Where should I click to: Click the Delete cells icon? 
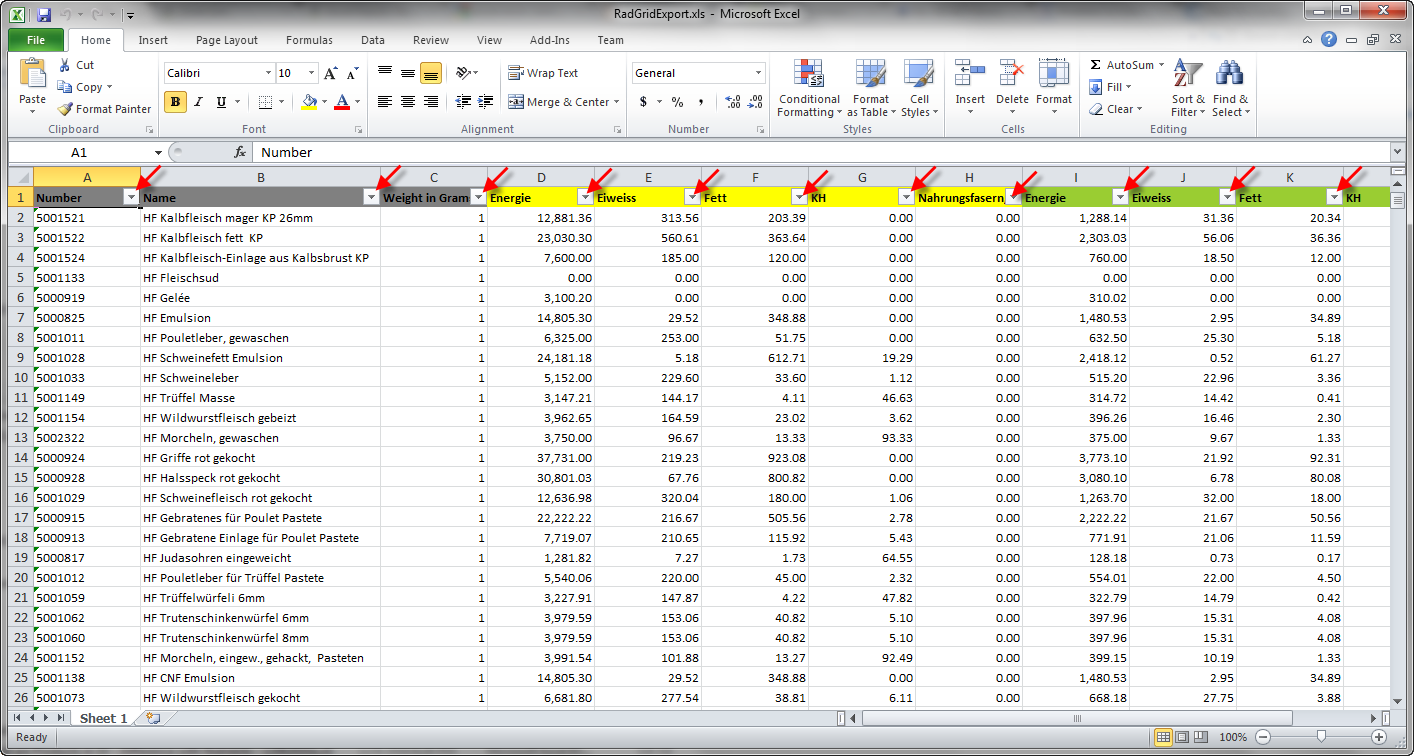pos(1012,74)
